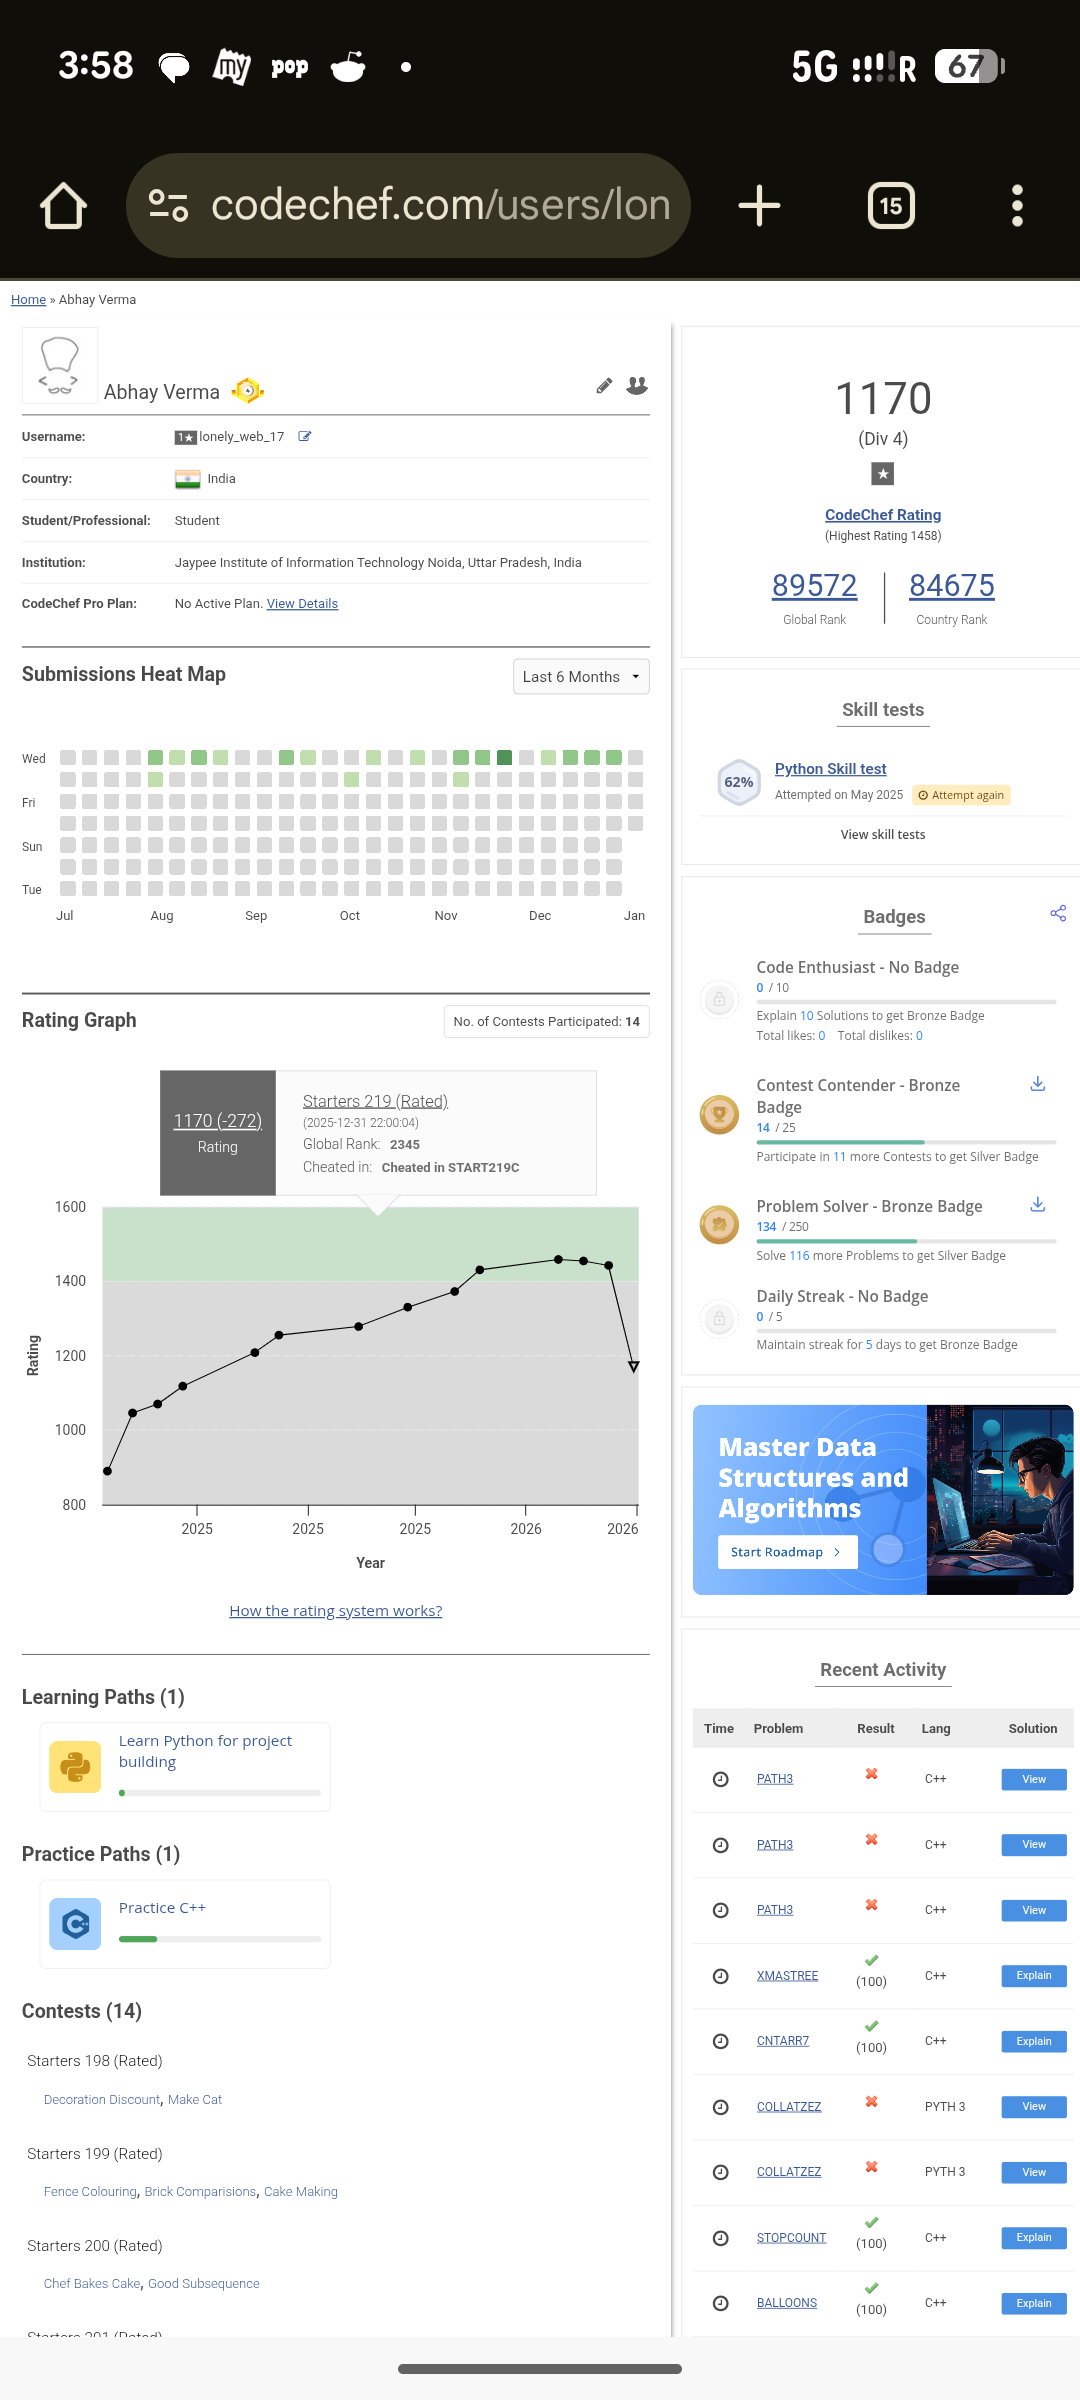Click the locked Daily Streak badge icon
Image resolution: width=1080 pixels, height=2400 pixels.
pyautogui.click(x=719, y=1319)
